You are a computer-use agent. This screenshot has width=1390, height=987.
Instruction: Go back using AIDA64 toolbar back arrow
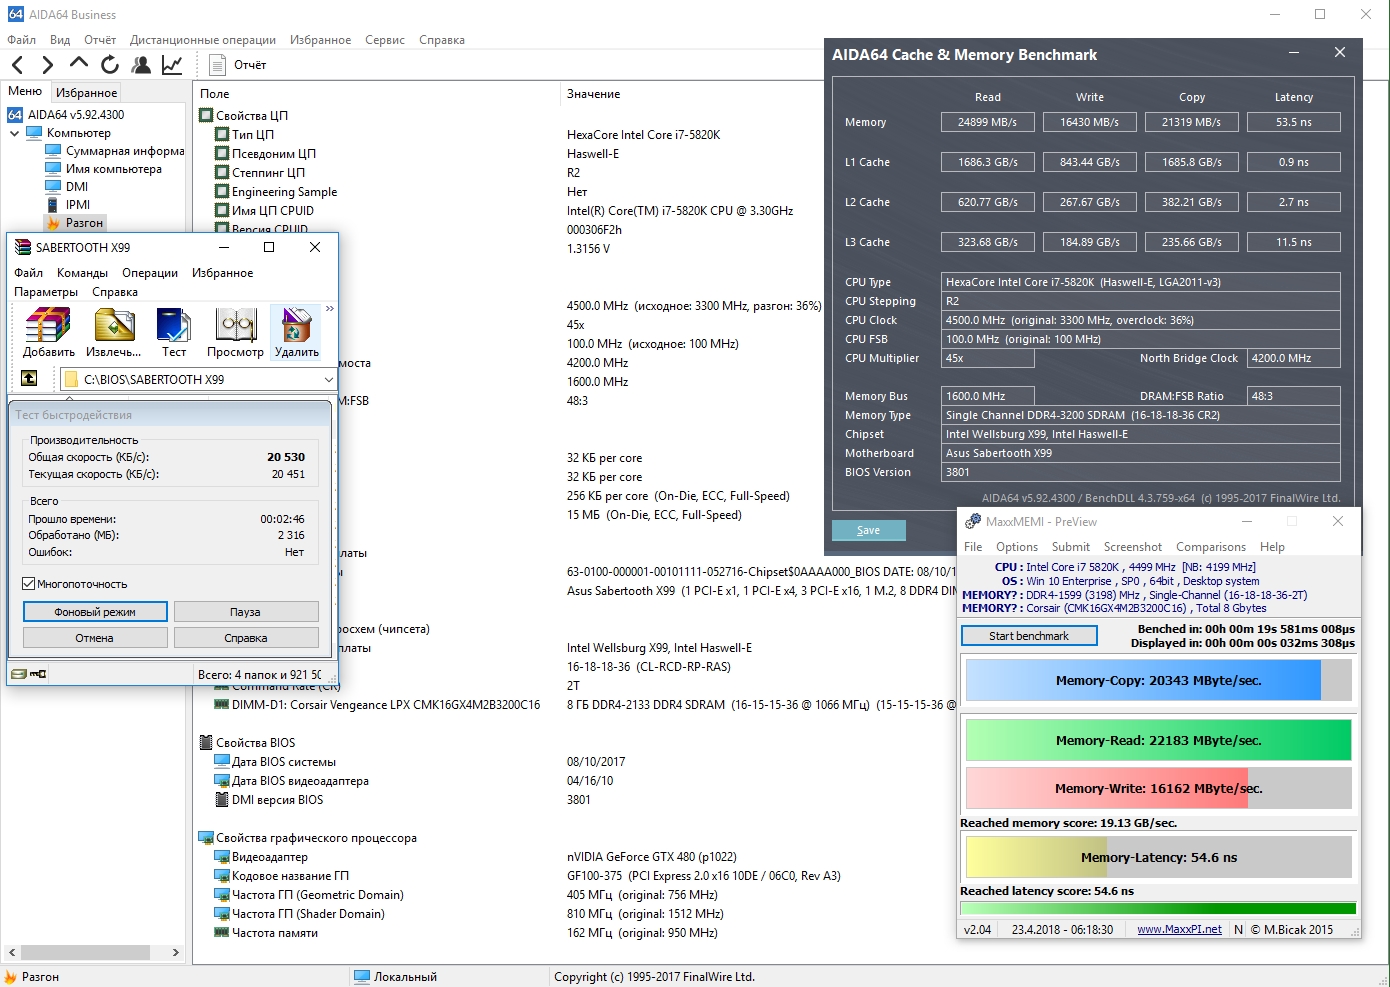point(17,65)
